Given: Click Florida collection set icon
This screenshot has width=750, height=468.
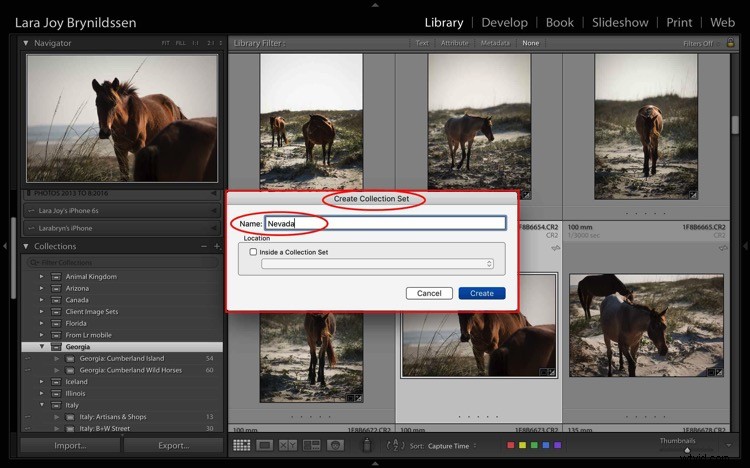Looking at the screenshot, I should (x=56, y=323).
